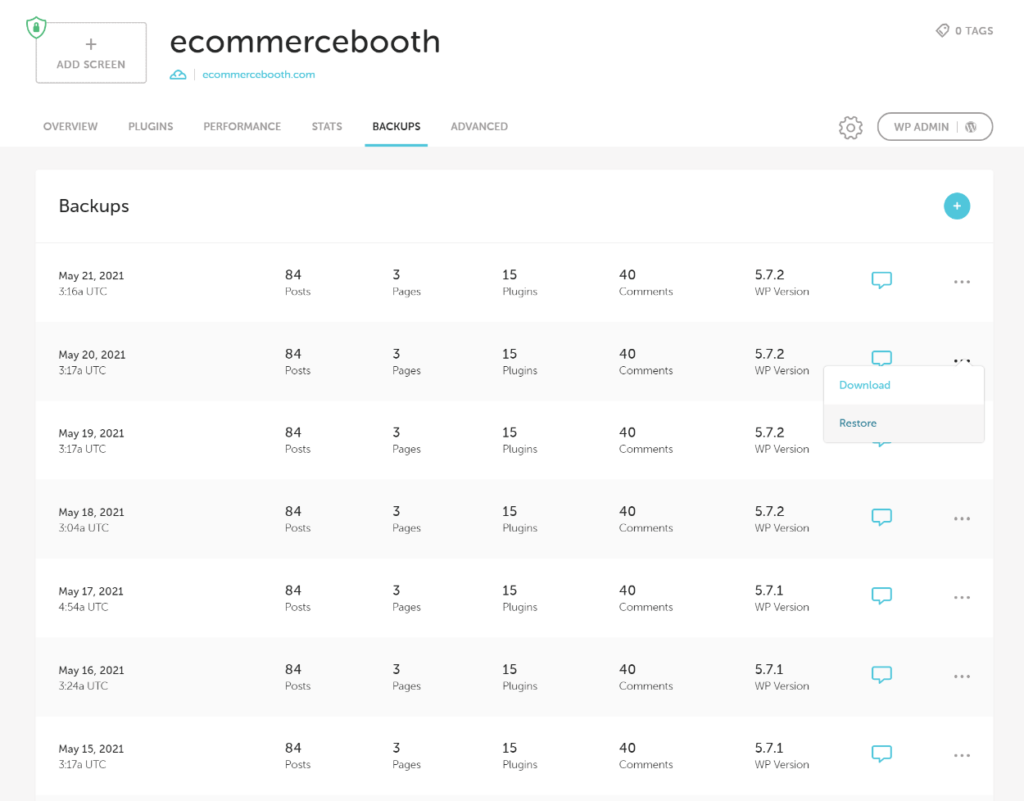Switch to the Stats tab
The image size is (1024, 801).
click(x=327, y=127)
